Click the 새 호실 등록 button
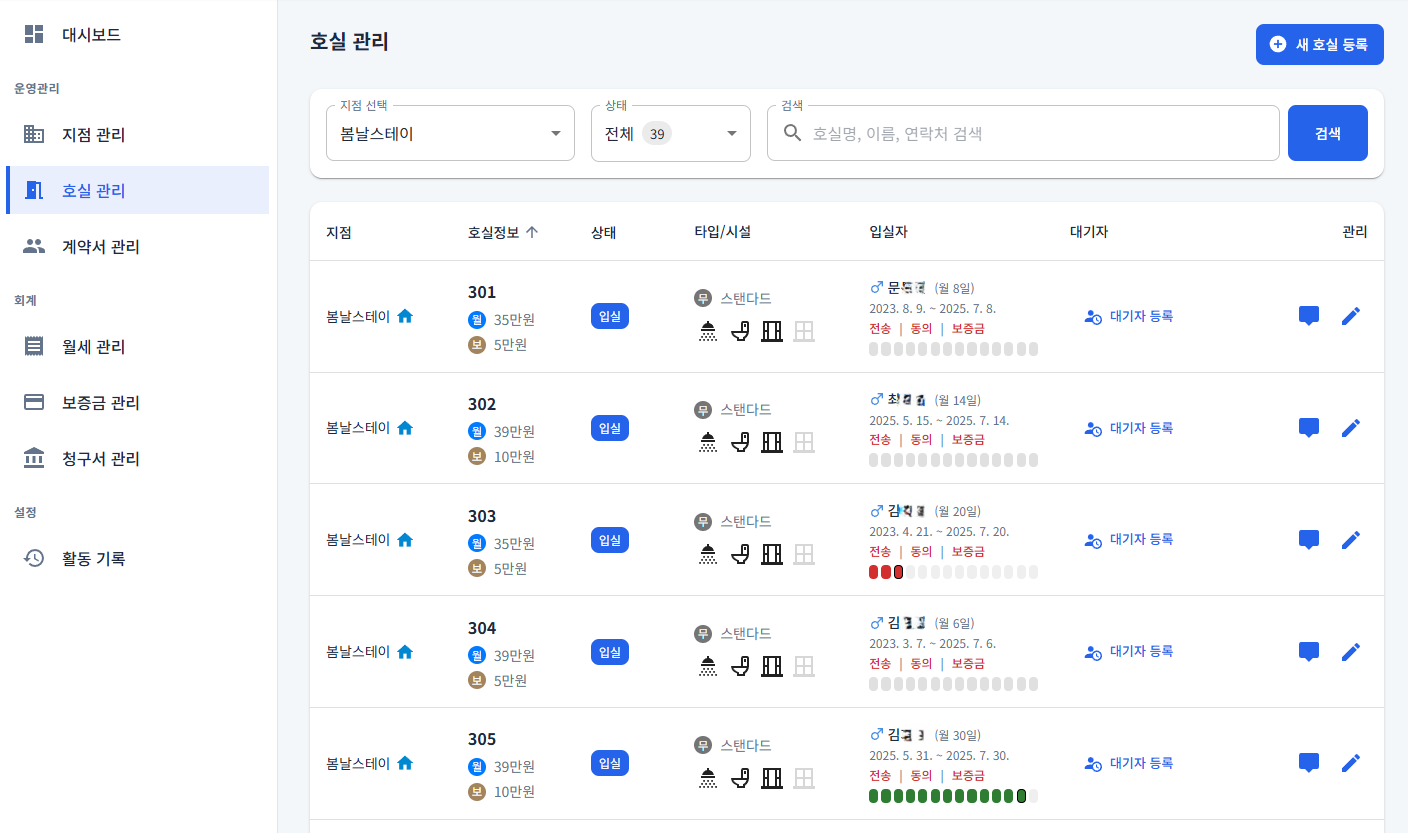 point(1319,44)
